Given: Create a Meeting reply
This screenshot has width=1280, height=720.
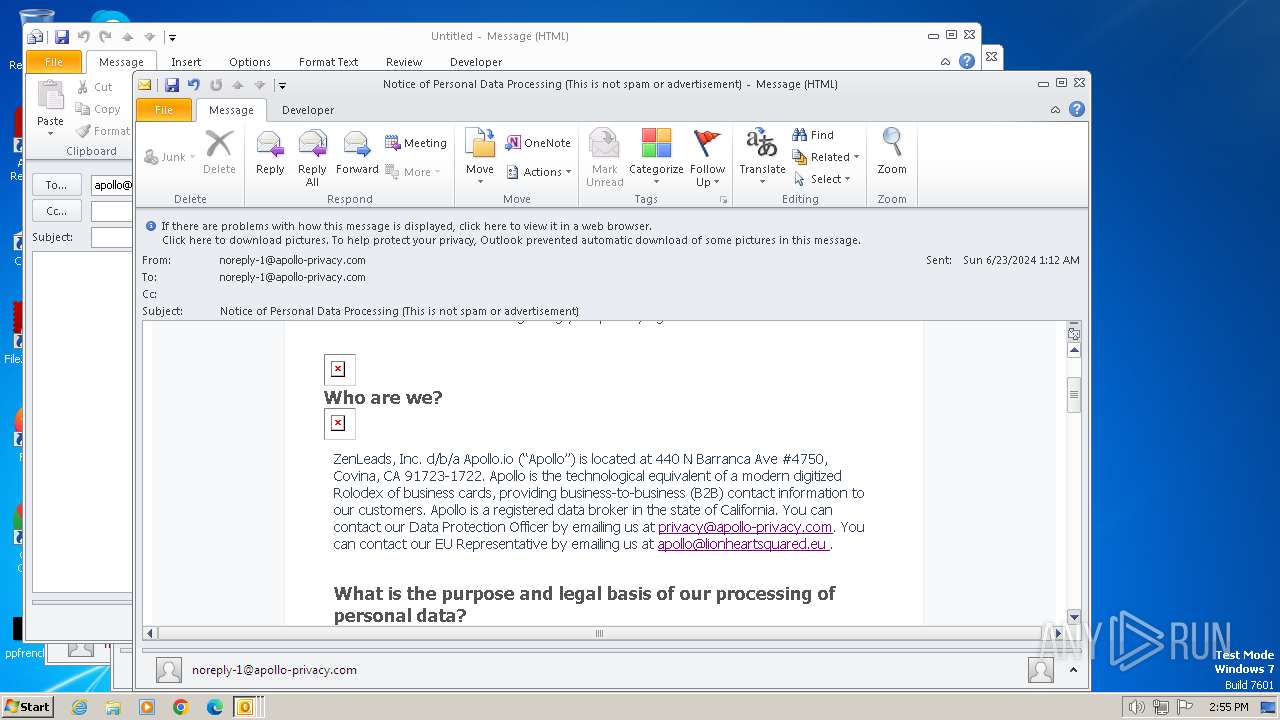Looking at the screenshot, I should point(416,143).
